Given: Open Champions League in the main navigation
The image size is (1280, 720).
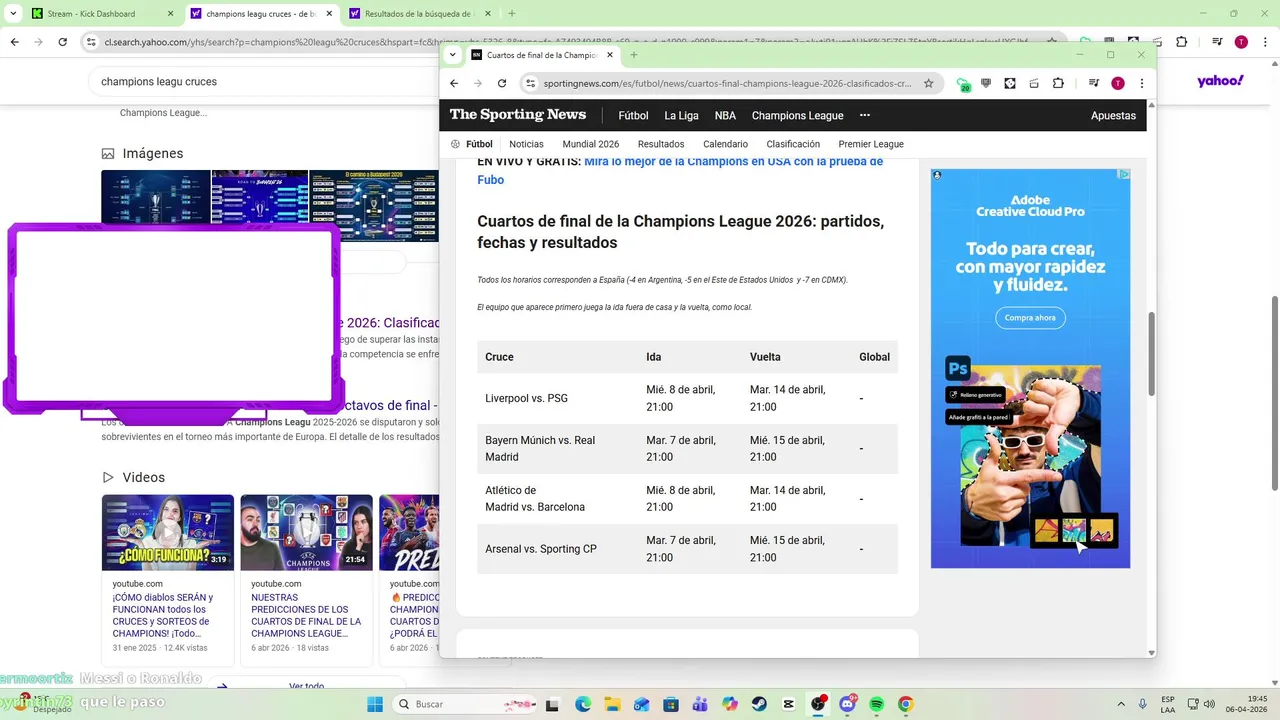Looking at the screenshot, I should [x=797, y=116].
